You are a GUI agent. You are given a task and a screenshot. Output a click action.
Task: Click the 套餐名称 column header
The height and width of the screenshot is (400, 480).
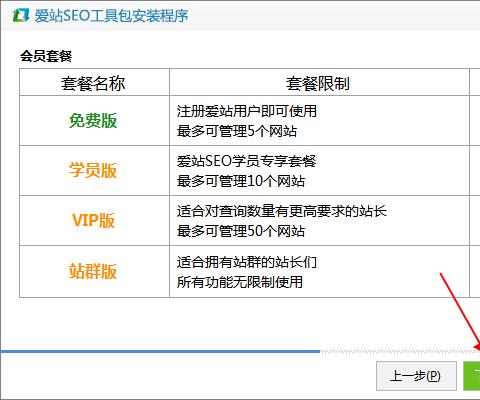93,83
